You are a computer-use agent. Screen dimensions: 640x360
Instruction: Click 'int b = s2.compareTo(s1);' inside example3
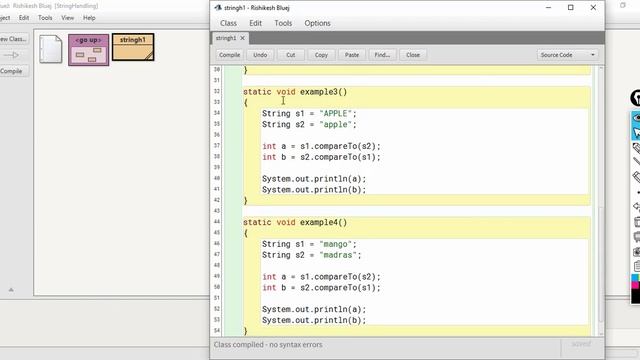click(x=321, y=157)
